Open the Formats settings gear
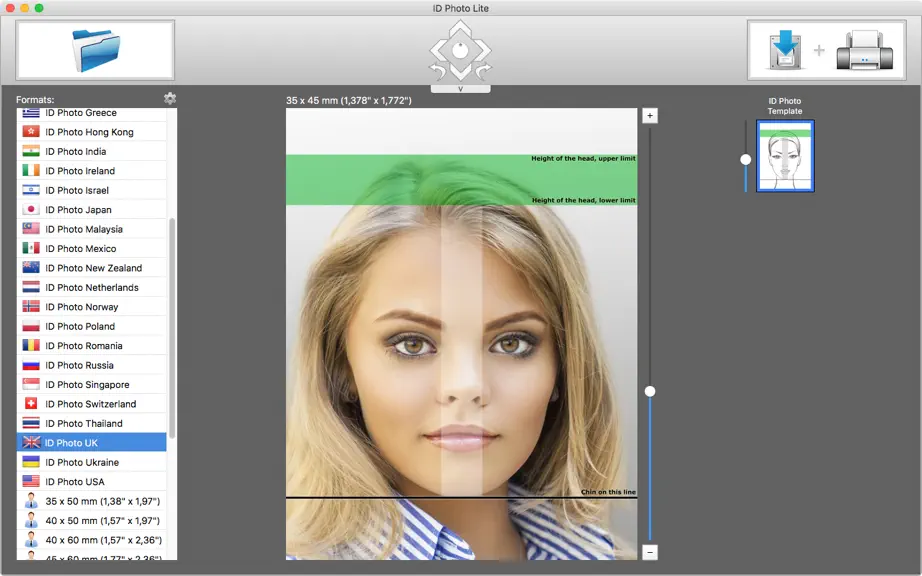Screen dimensions: 922x576 (170, 98)
